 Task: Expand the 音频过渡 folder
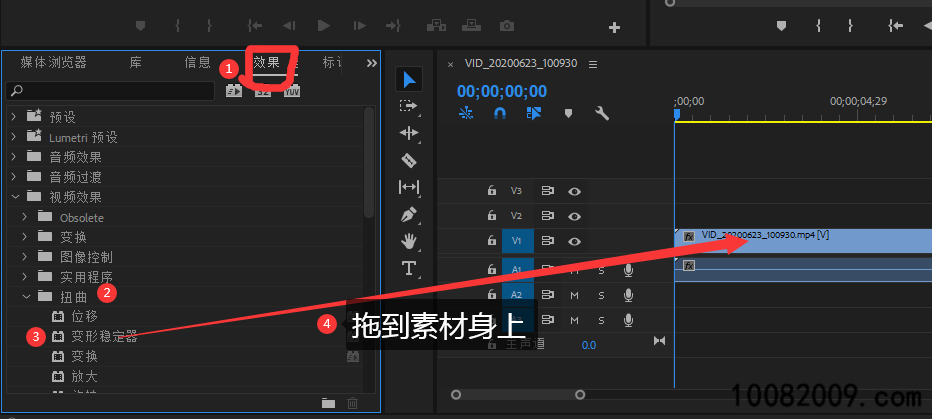[x=14, y=177]
